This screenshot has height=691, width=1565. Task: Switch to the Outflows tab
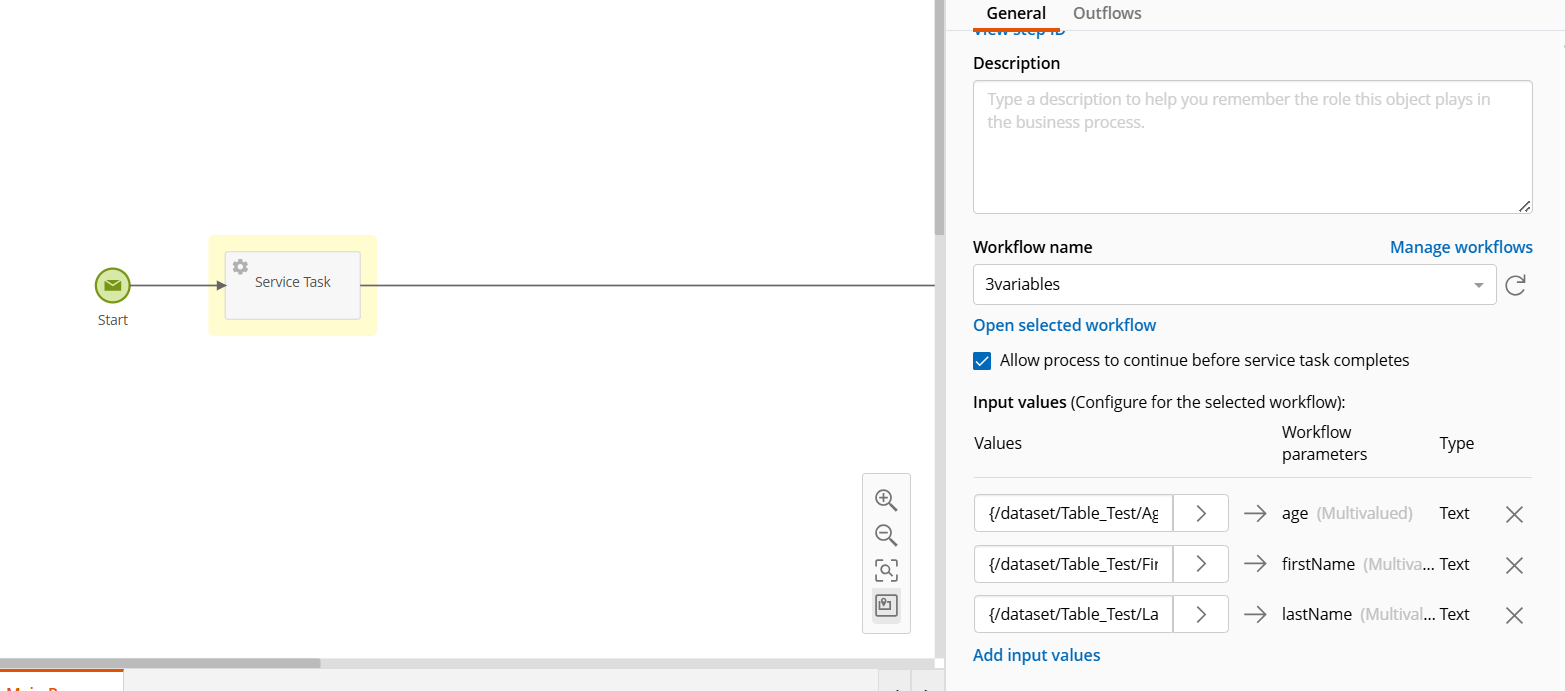point(1107,14)
